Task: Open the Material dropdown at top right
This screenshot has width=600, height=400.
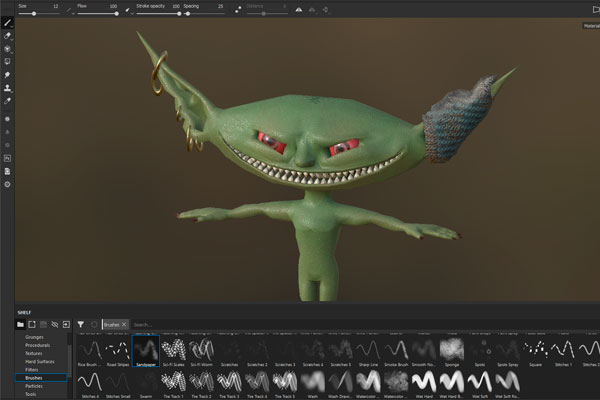Action: (590, 25)
